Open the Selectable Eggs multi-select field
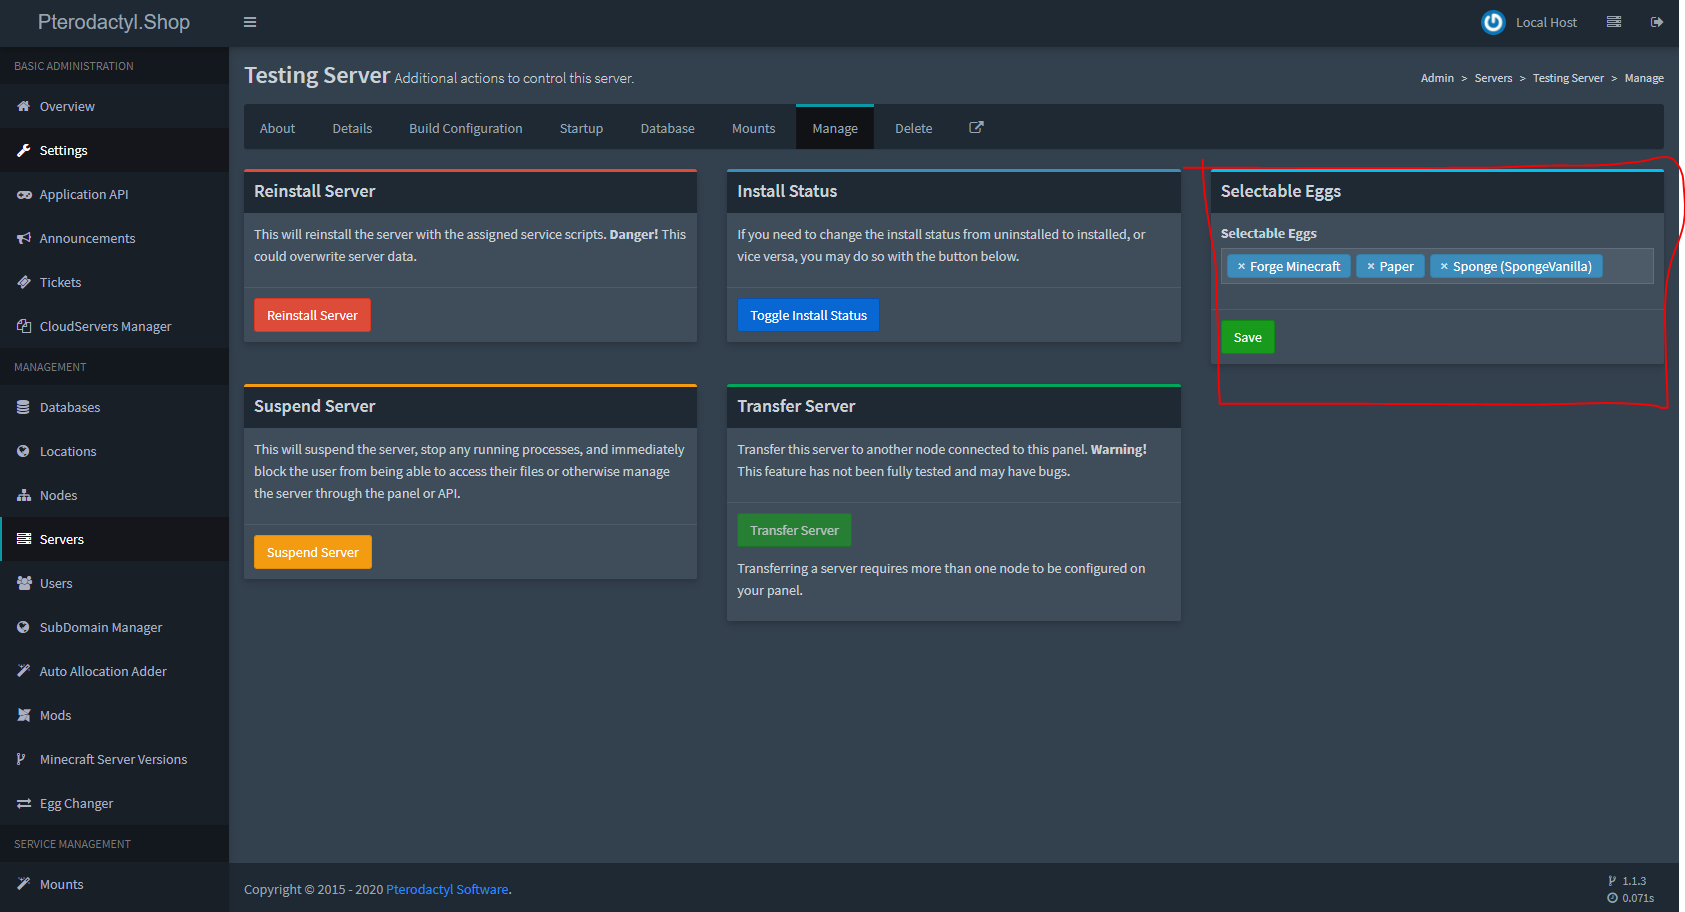Screen dimensions: 1685x912 click(1626, 267)
